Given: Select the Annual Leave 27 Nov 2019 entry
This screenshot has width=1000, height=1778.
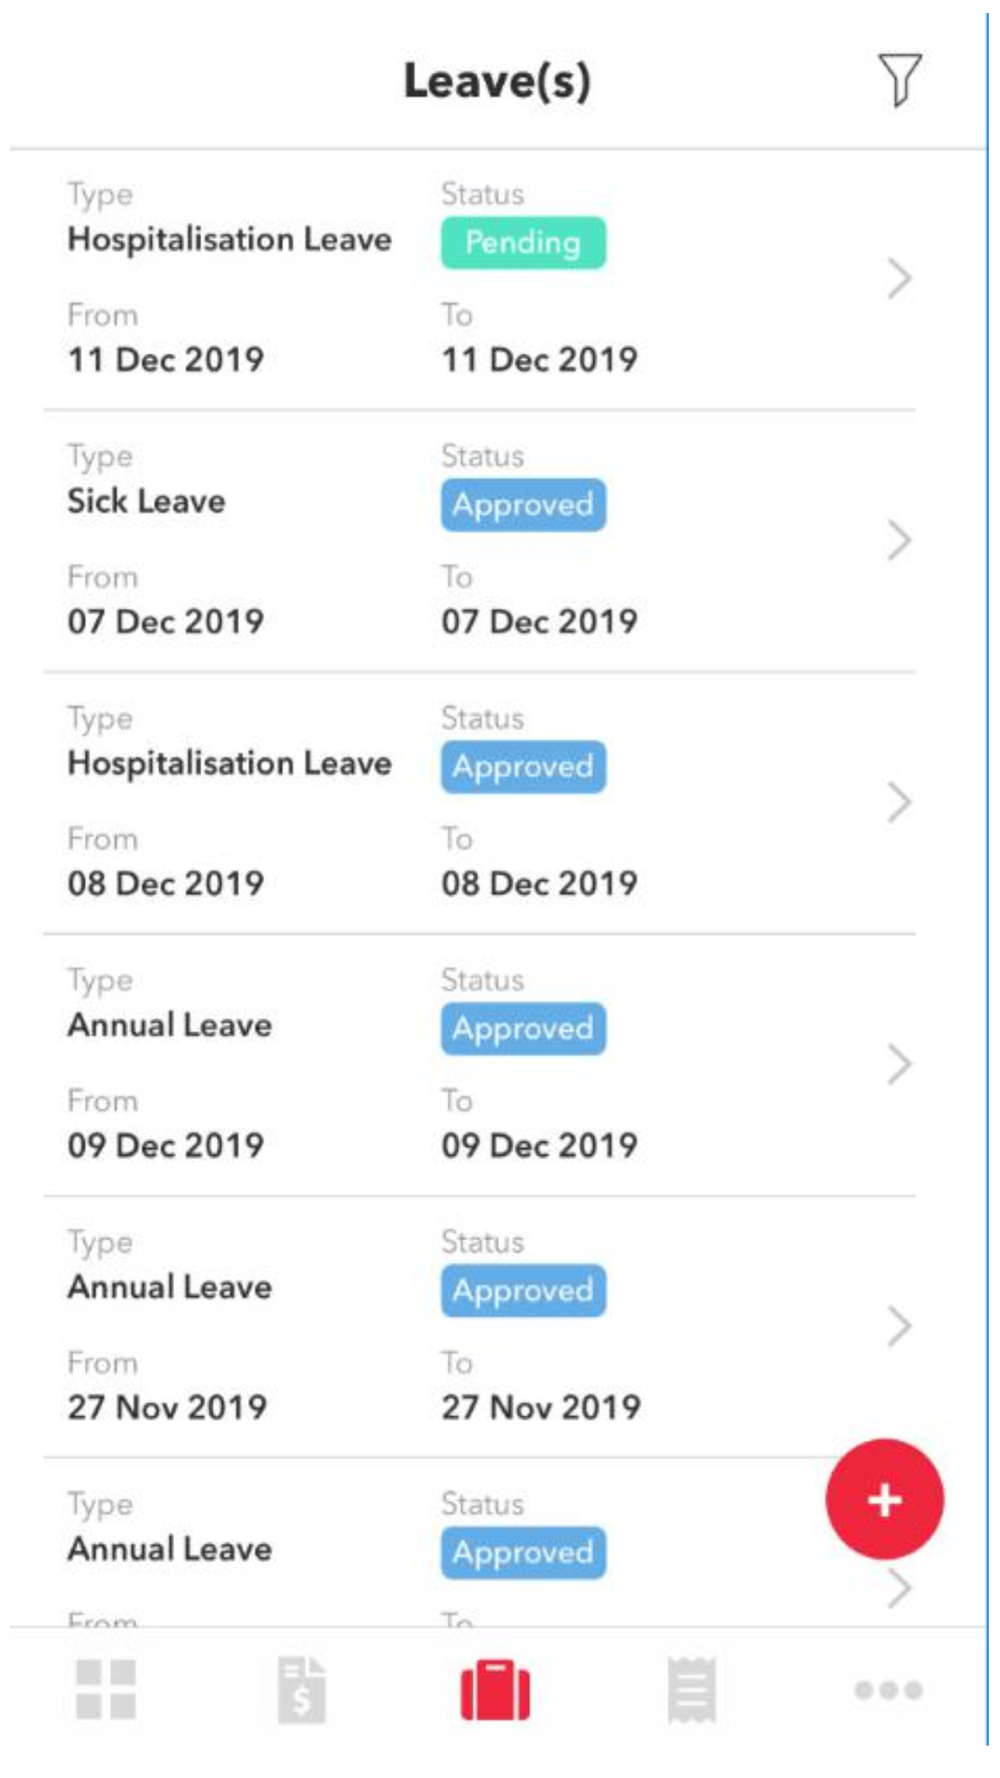Looking at the screenshot, I should coord(480,1327).
